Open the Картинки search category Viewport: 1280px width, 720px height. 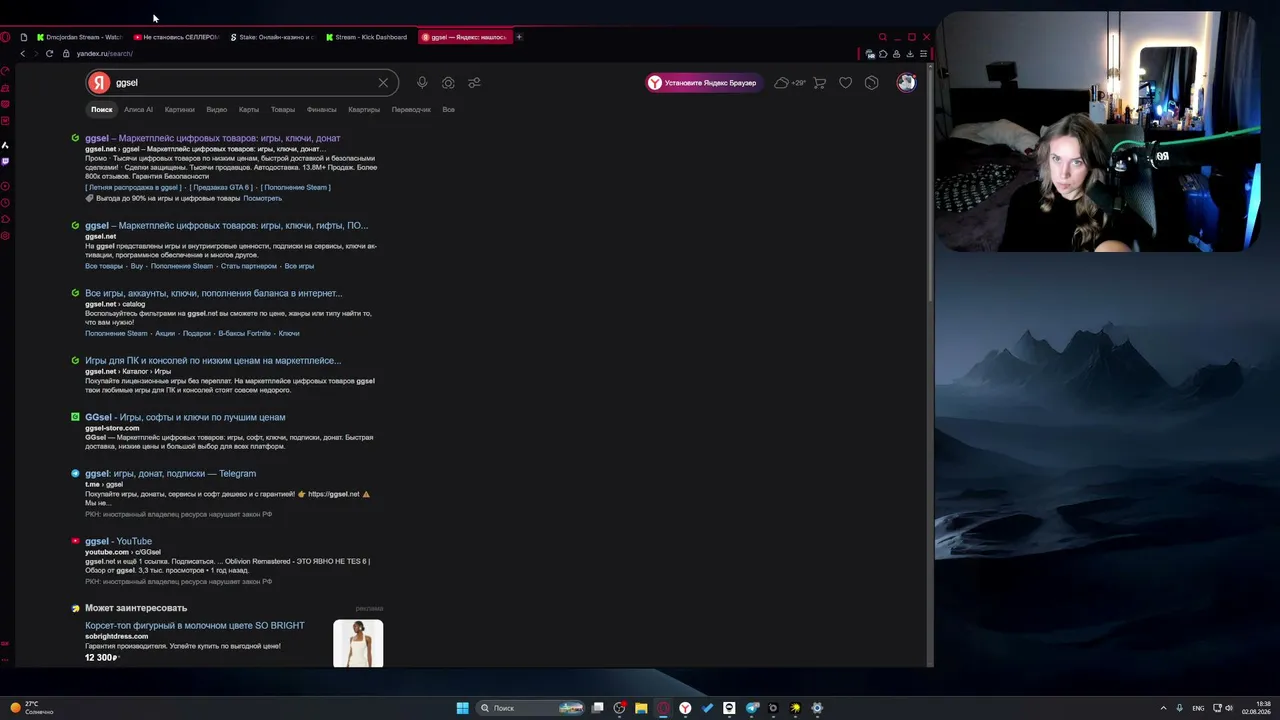[180, 110]
